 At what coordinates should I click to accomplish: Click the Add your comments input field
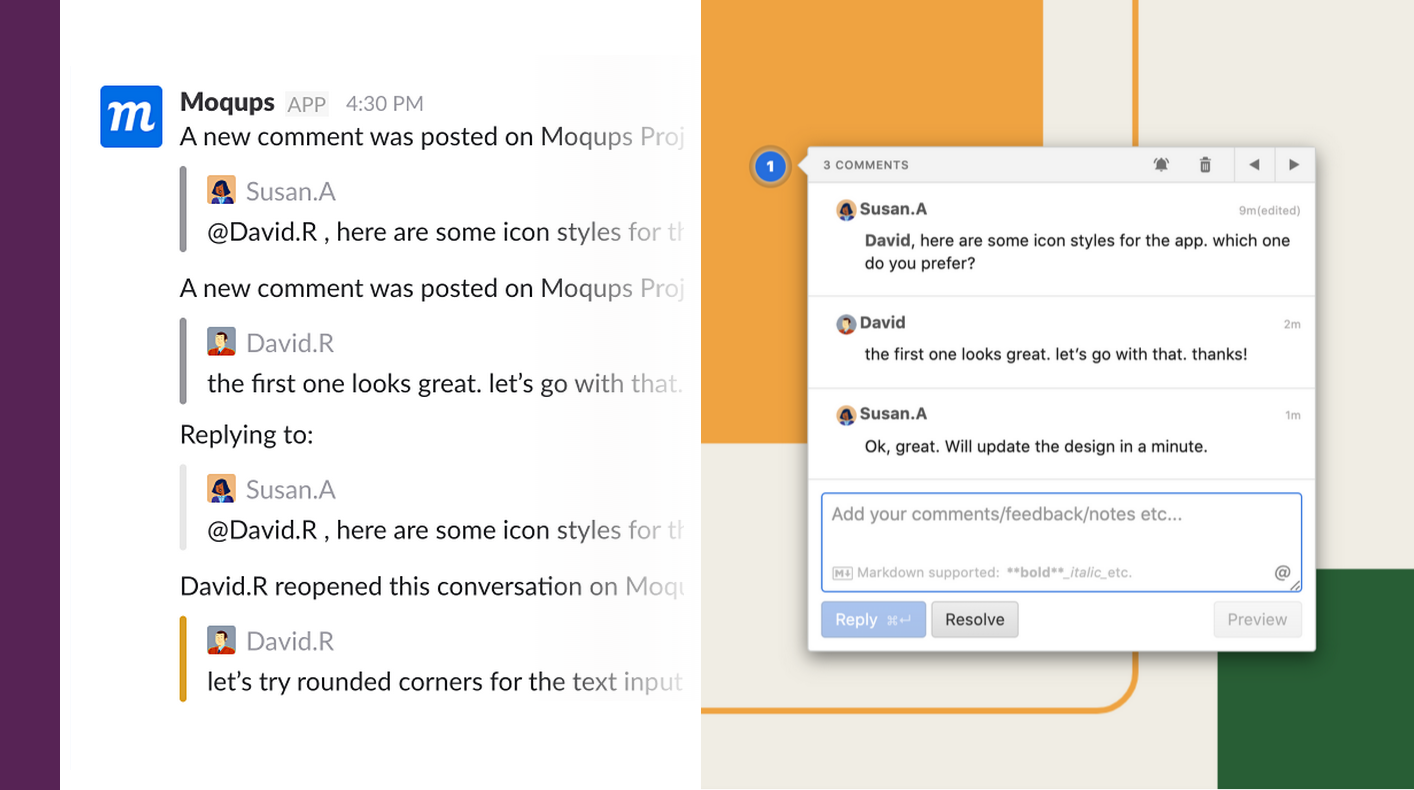tap(1061, 542)
